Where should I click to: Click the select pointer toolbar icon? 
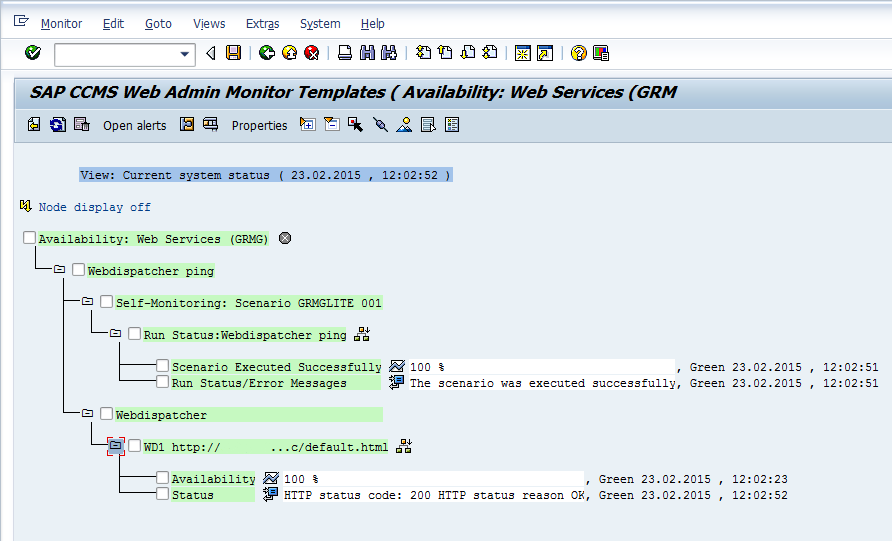coord(356,125)
